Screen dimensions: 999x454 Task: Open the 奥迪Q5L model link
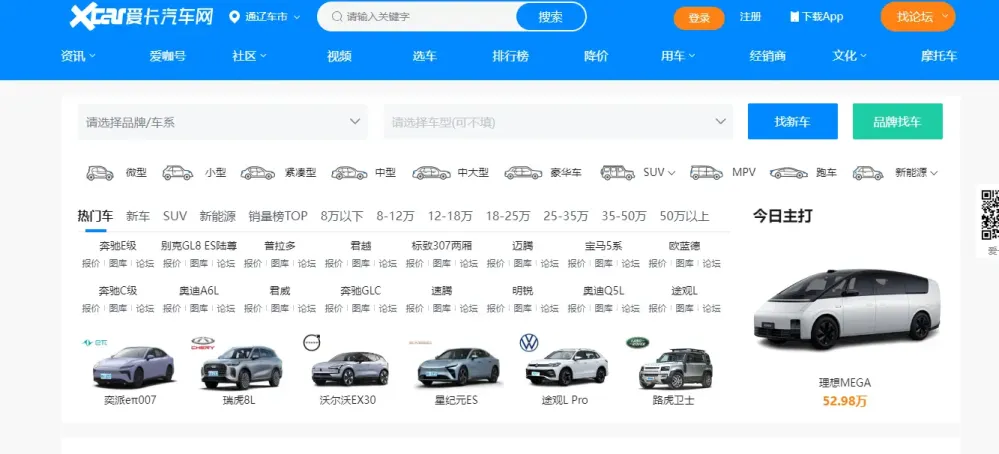pos(603,291)
